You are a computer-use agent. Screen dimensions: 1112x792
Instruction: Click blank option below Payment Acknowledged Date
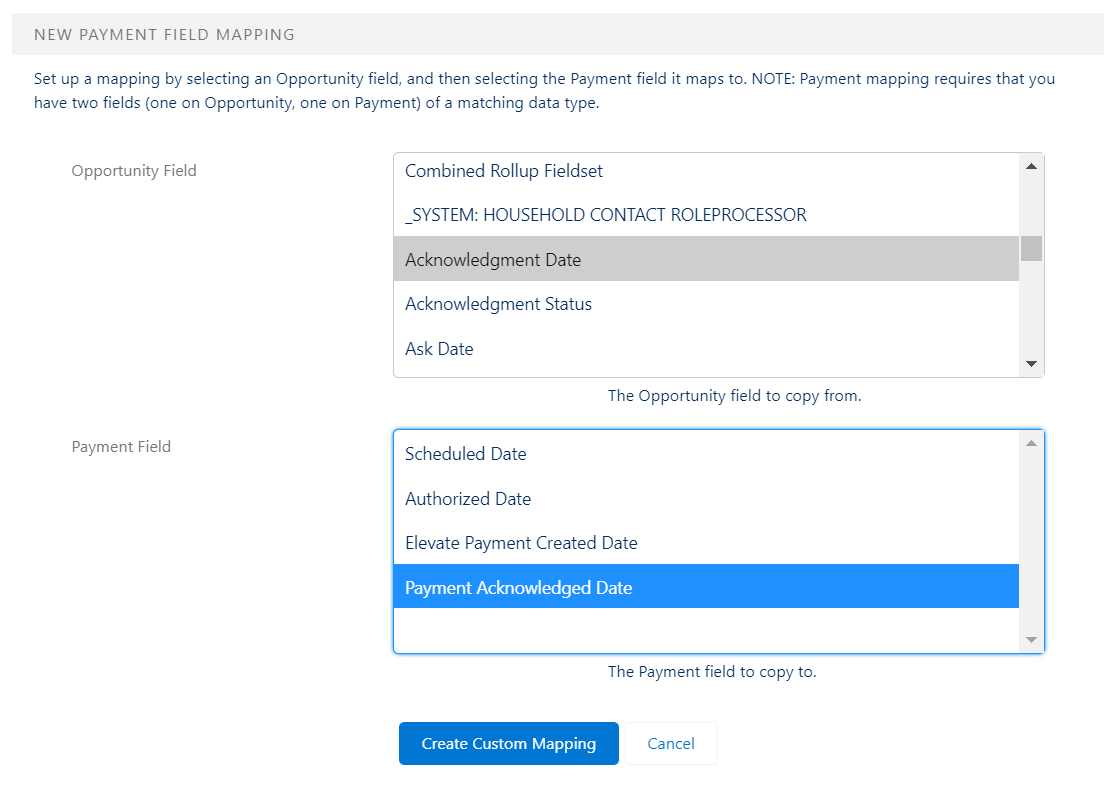(x=705, y=630)
